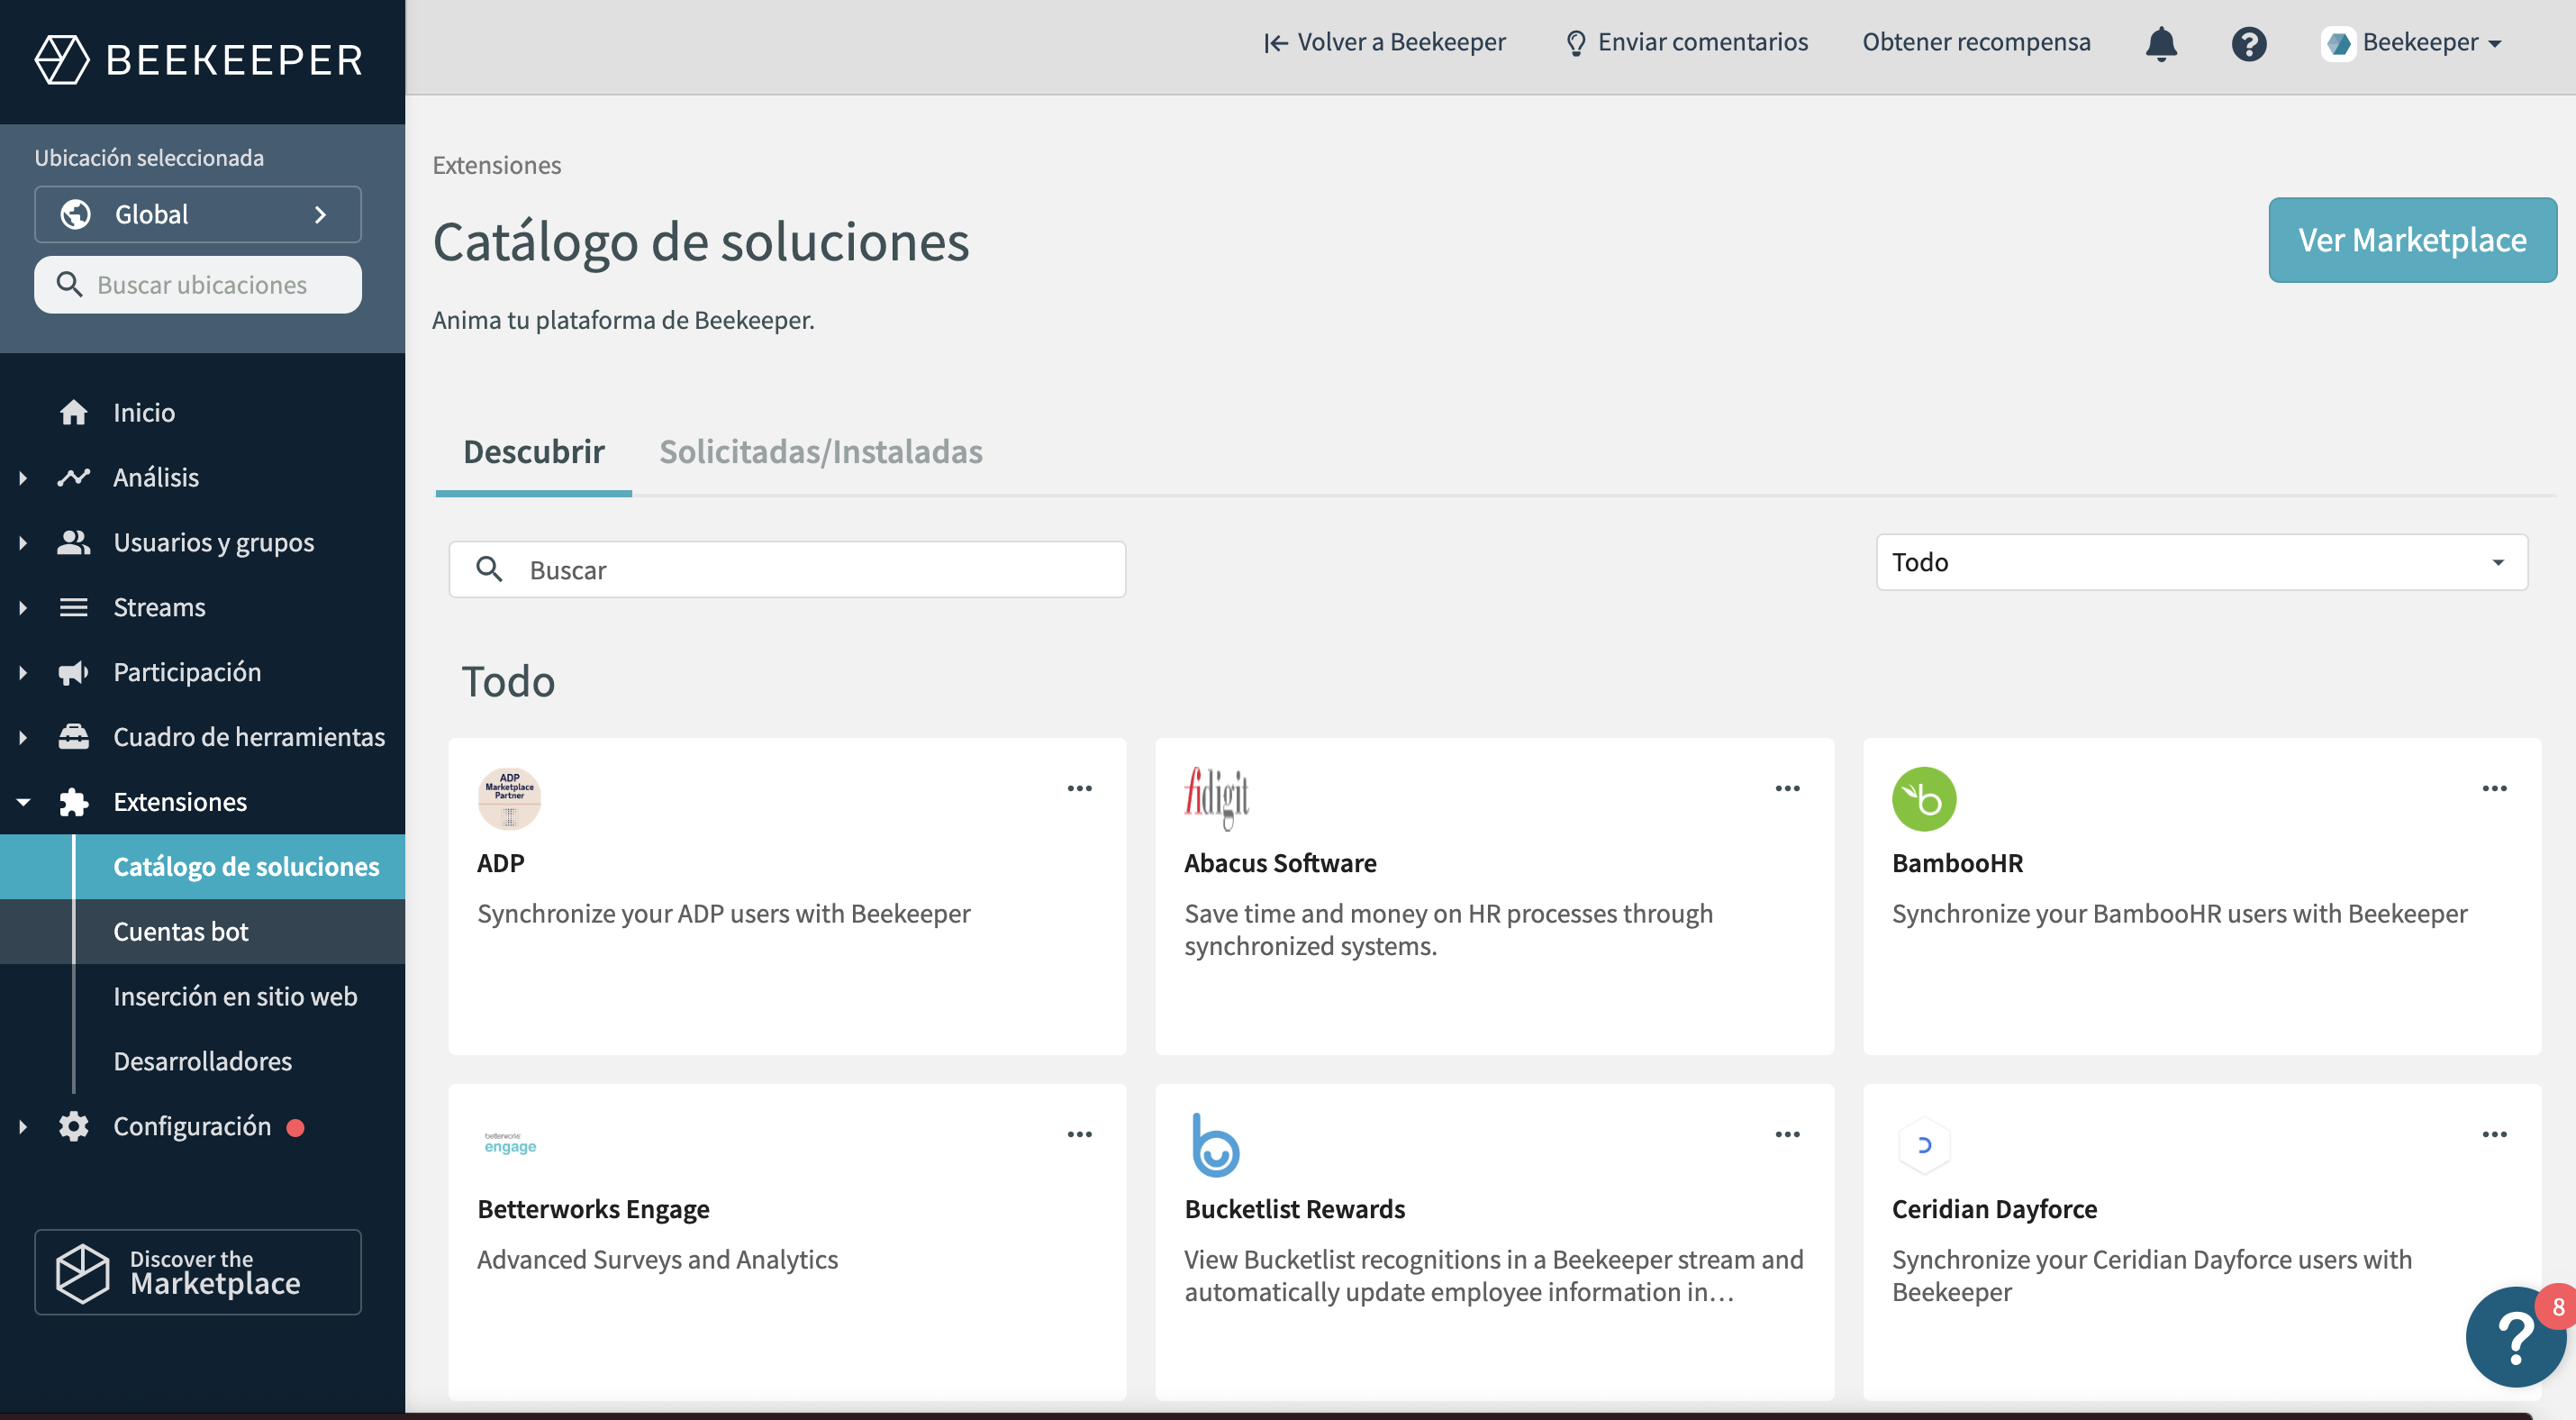Open Configuración using the gear icon

(x=75, y=1125)
